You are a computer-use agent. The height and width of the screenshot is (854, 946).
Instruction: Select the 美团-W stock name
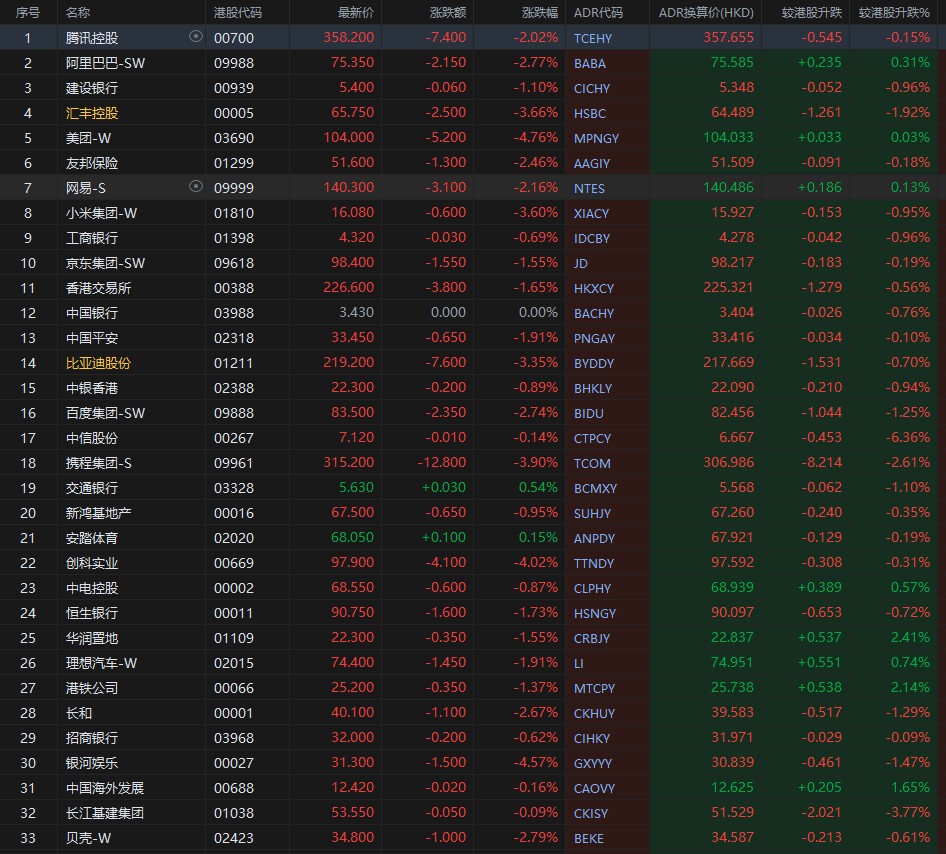[89, 138]
